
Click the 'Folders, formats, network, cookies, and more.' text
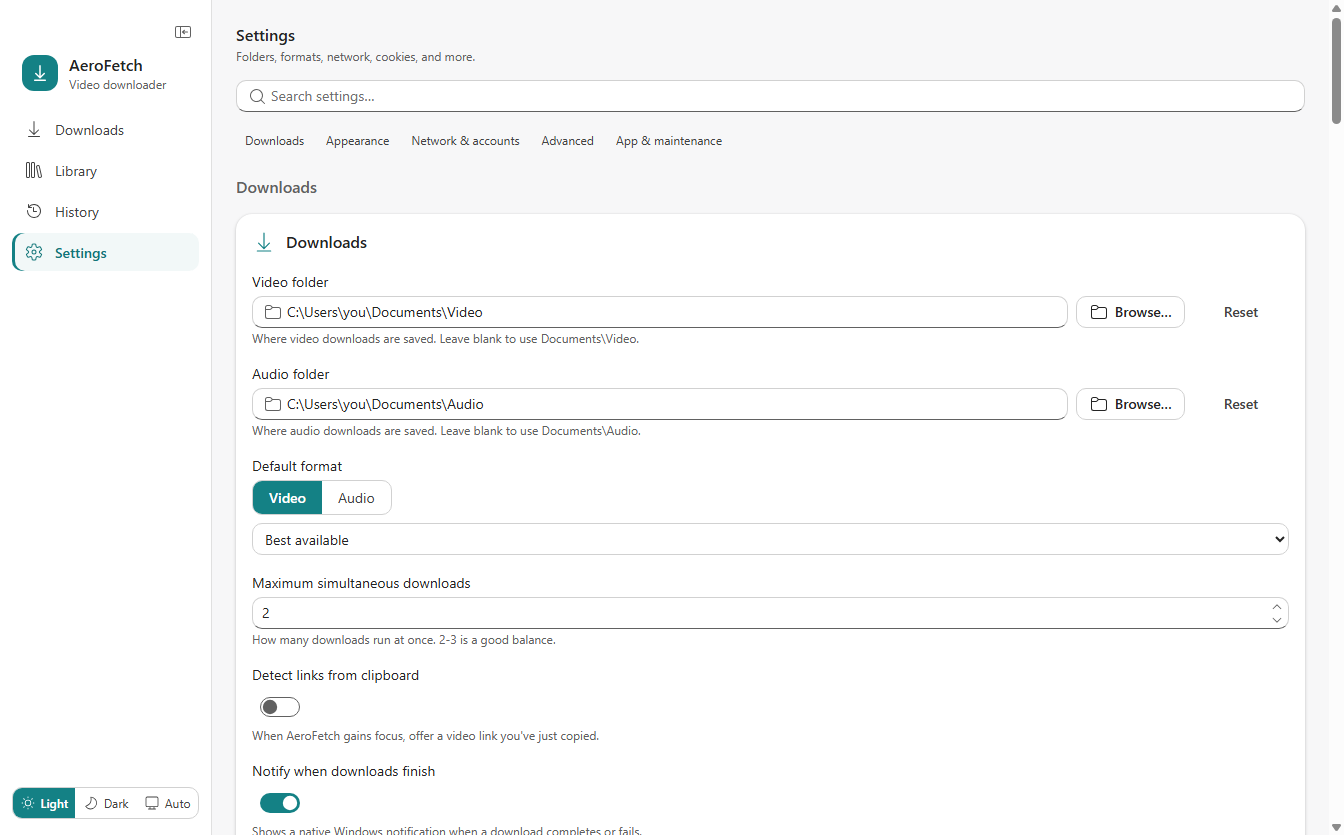point(355,57)
